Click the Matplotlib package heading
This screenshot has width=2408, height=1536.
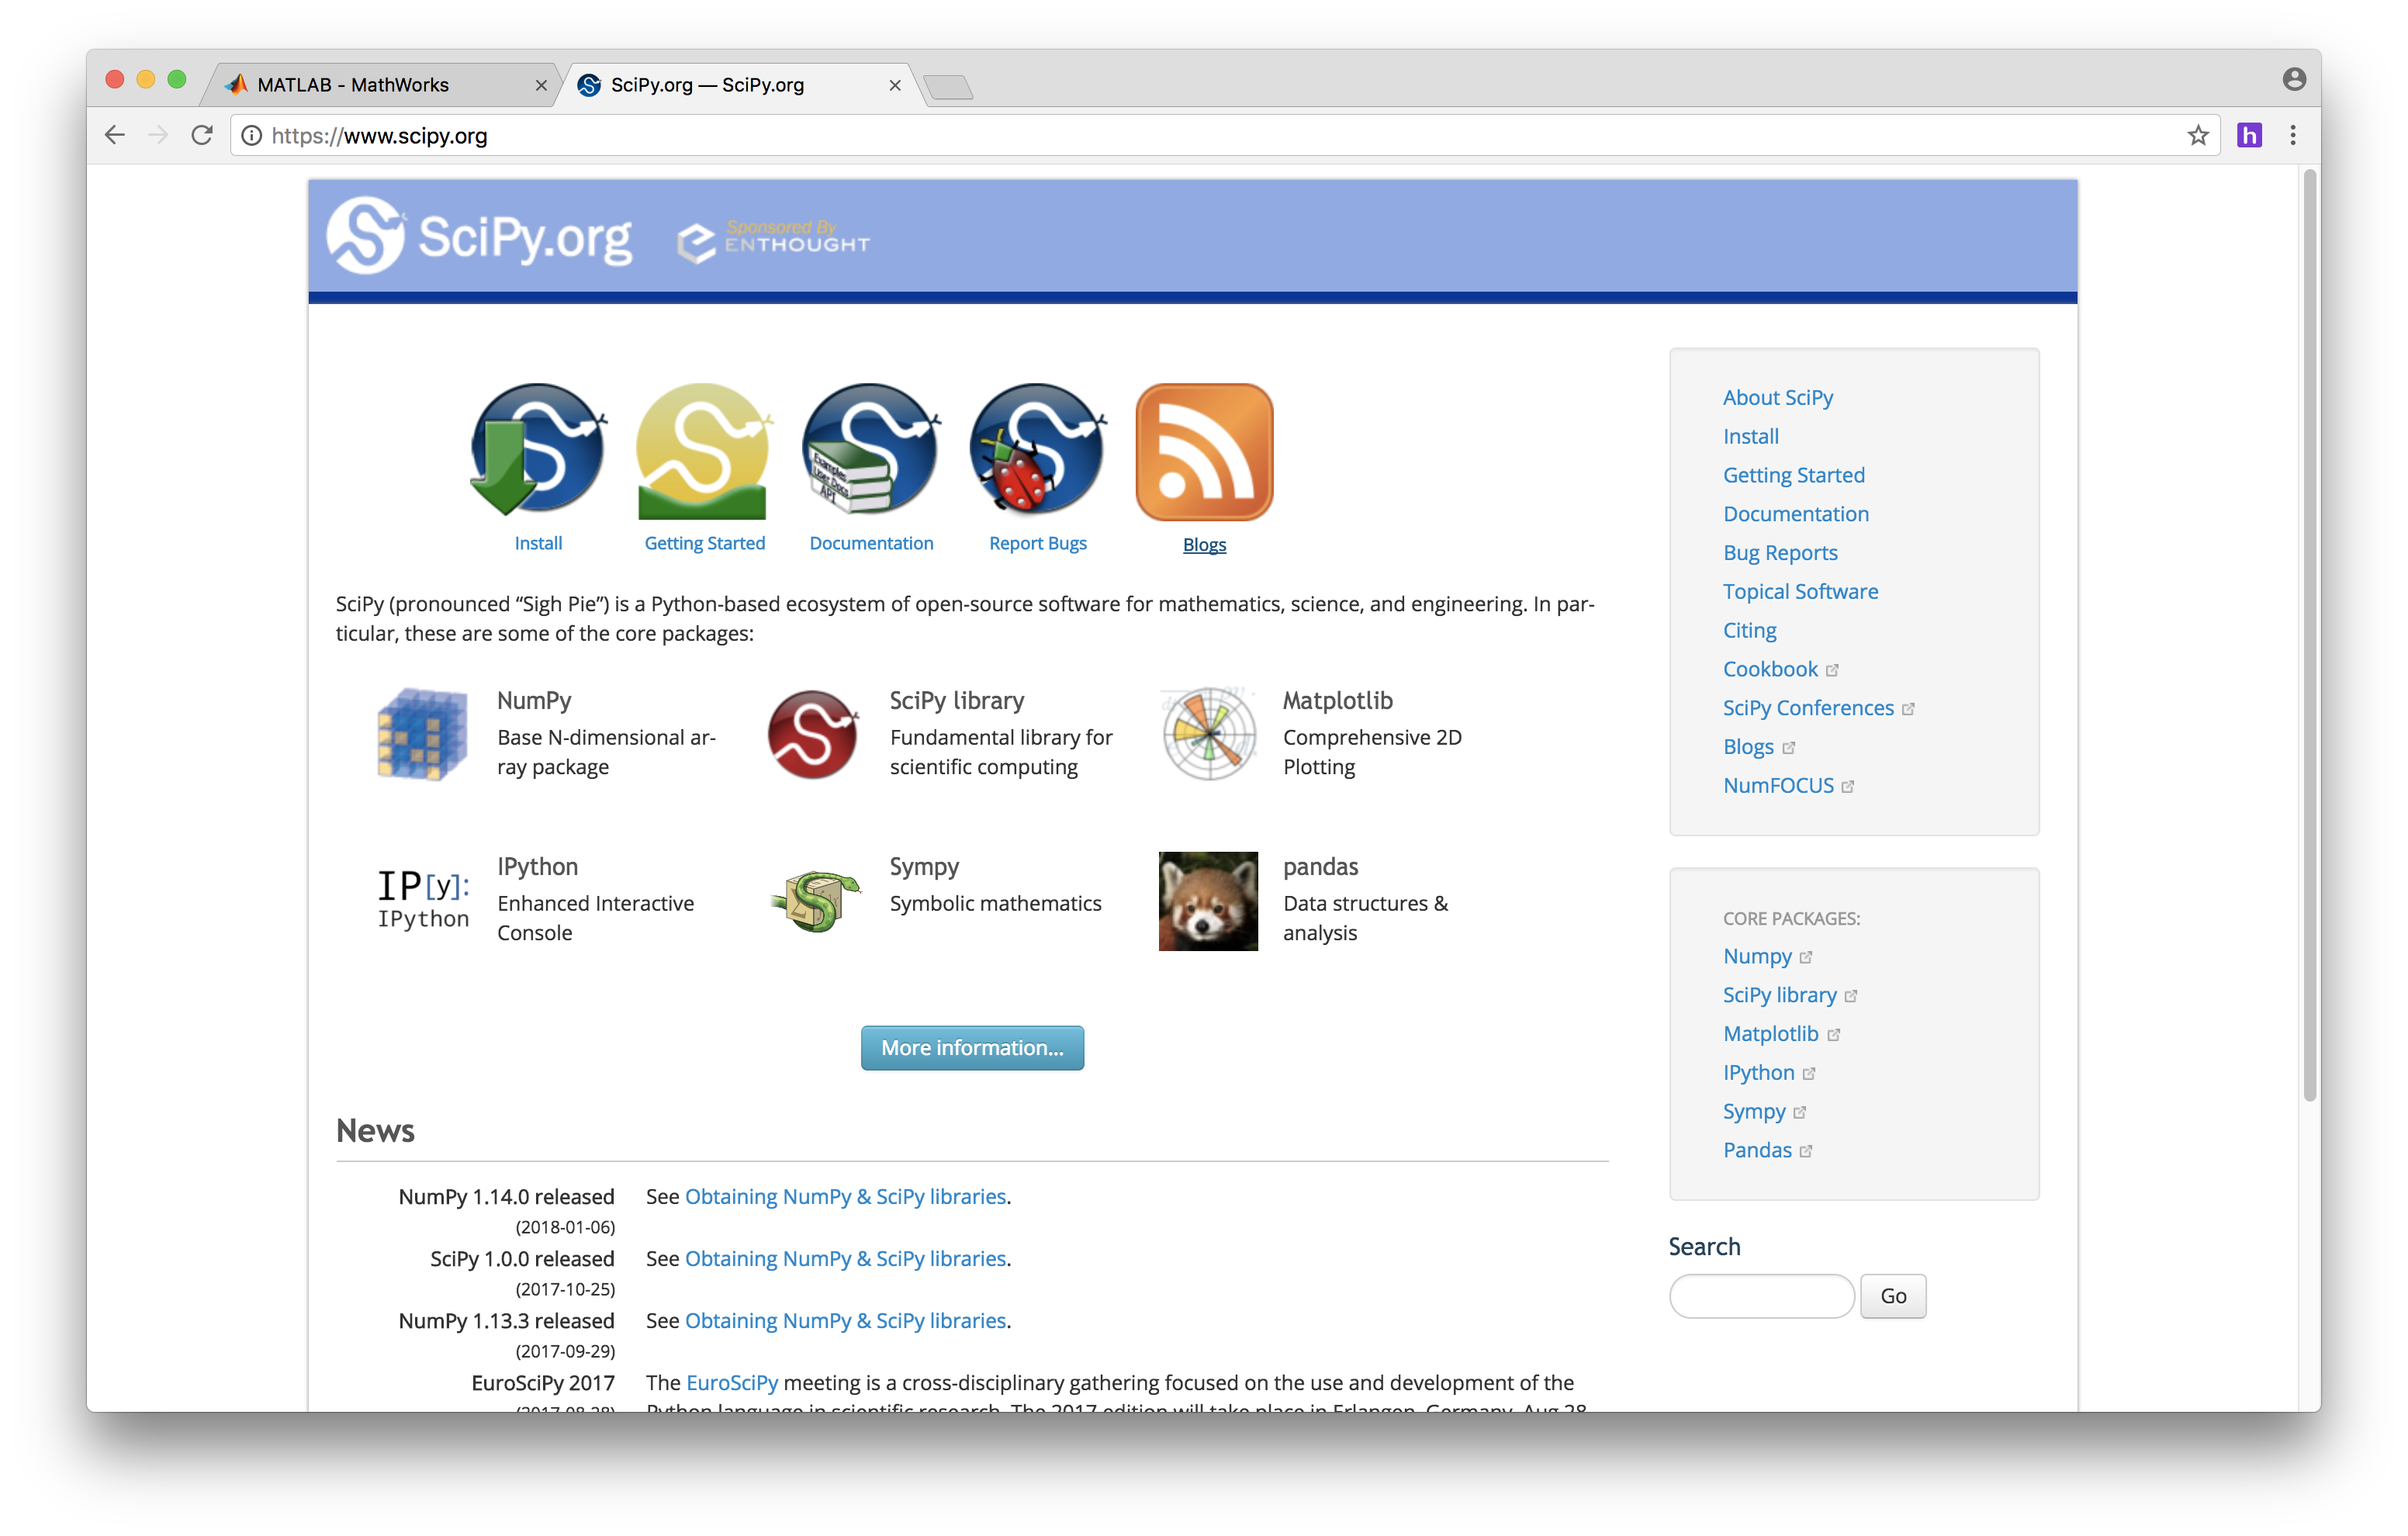(x=1337, y=700)
